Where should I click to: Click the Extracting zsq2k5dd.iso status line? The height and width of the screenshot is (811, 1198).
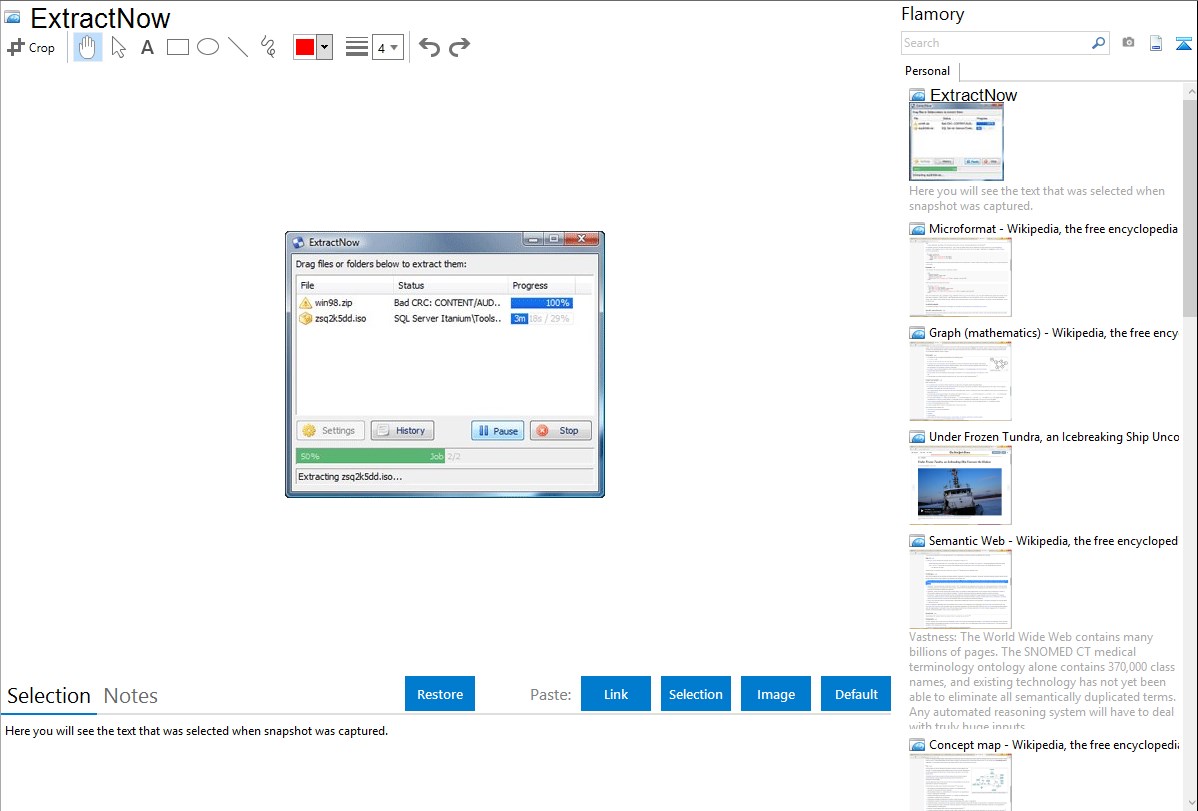(350, 476)
